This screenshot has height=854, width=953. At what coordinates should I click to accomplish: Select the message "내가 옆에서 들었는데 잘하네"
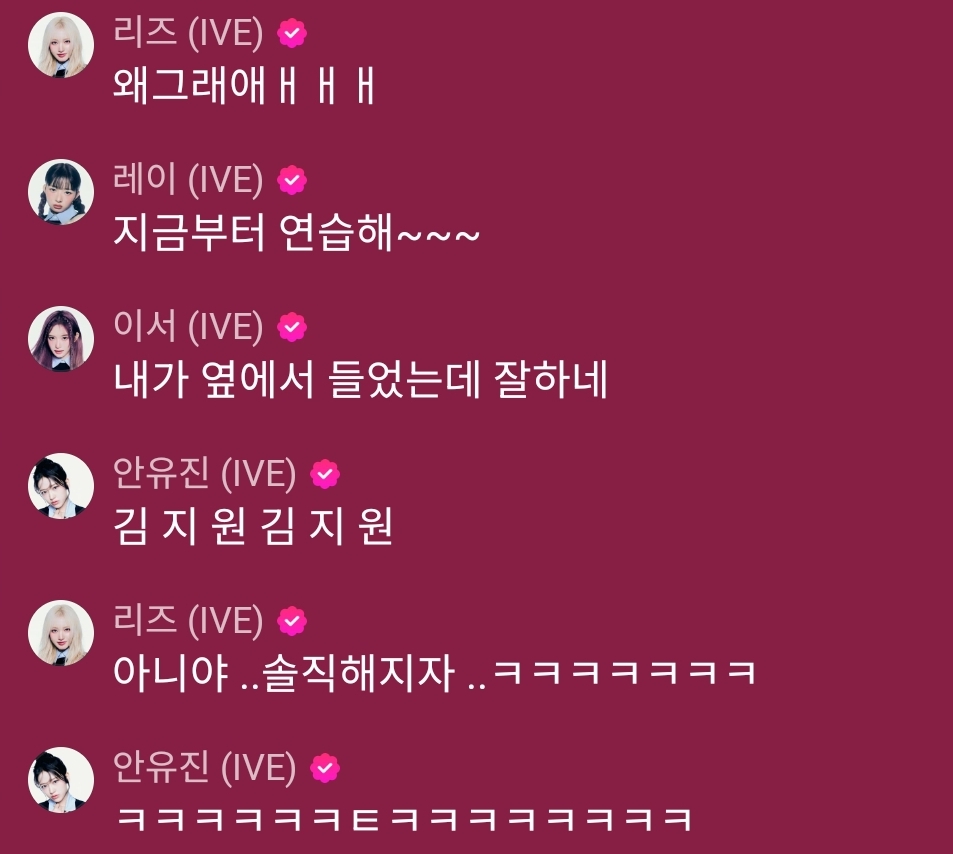(360, 379)
